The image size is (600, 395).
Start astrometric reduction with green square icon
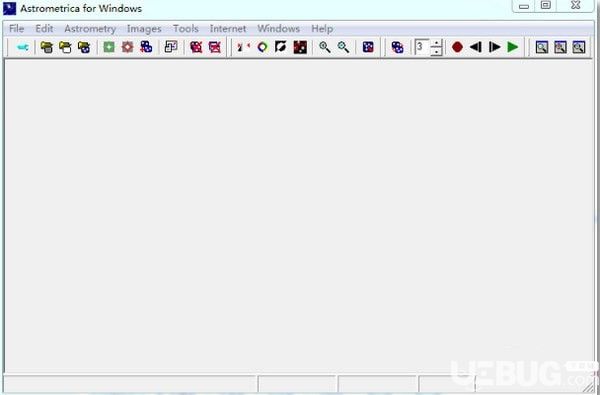click(x=109, y=47)
